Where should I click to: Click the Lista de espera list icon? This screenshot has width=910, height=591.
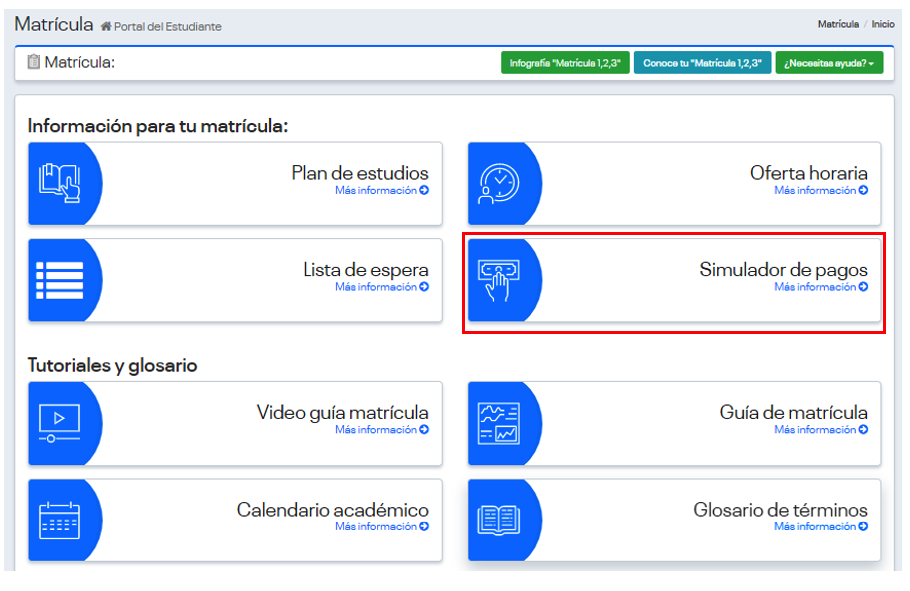[x=59, y=280]
